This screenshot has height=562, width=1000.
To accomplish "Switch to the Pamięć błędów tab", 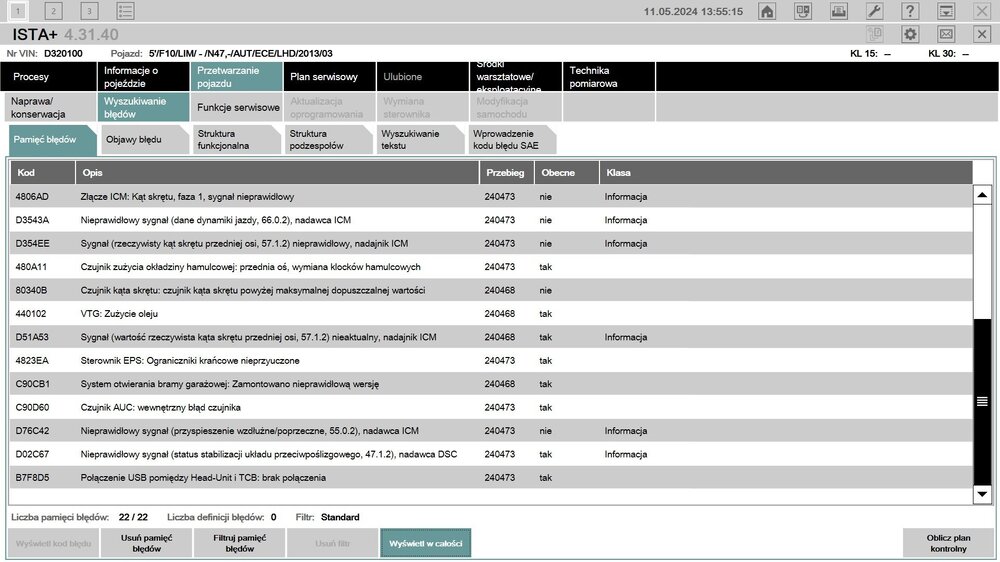I will coord(52,140).
